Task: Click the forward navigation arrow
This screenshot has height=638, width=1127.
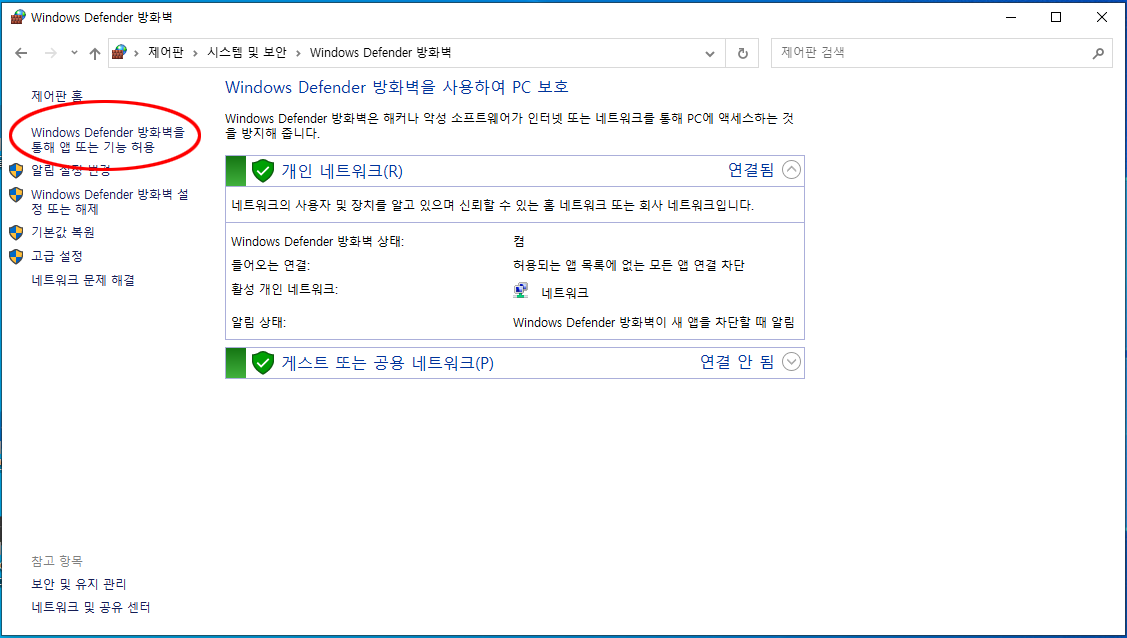Action: [50, 53]
